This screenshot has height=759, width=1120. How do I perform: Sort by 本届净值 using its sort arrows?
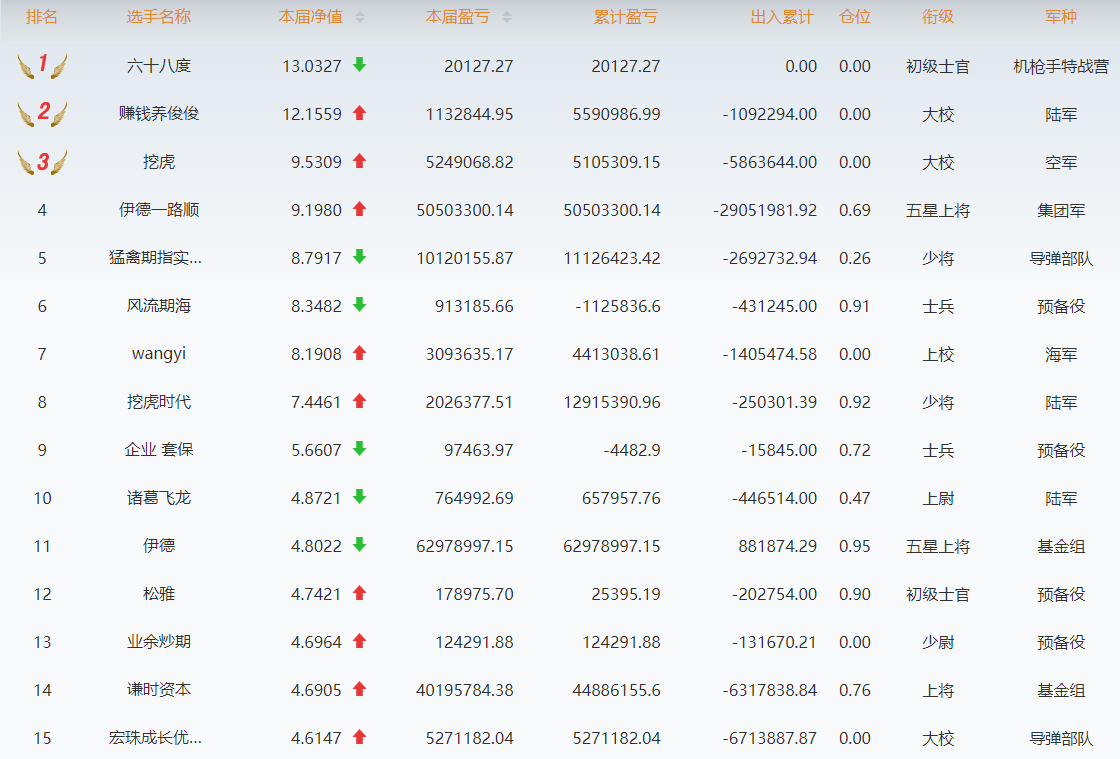(x=360, y=17)
